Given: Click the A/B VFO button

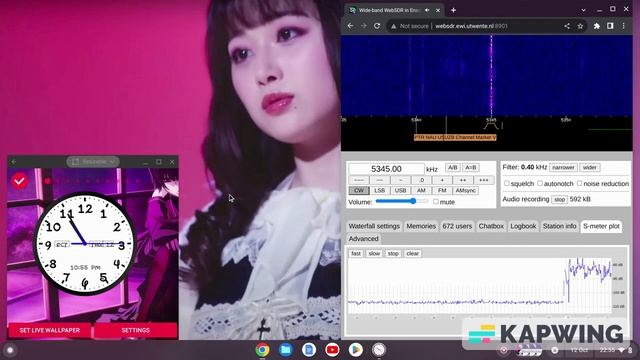Looking at the screenshot, I should coord(452,168).
